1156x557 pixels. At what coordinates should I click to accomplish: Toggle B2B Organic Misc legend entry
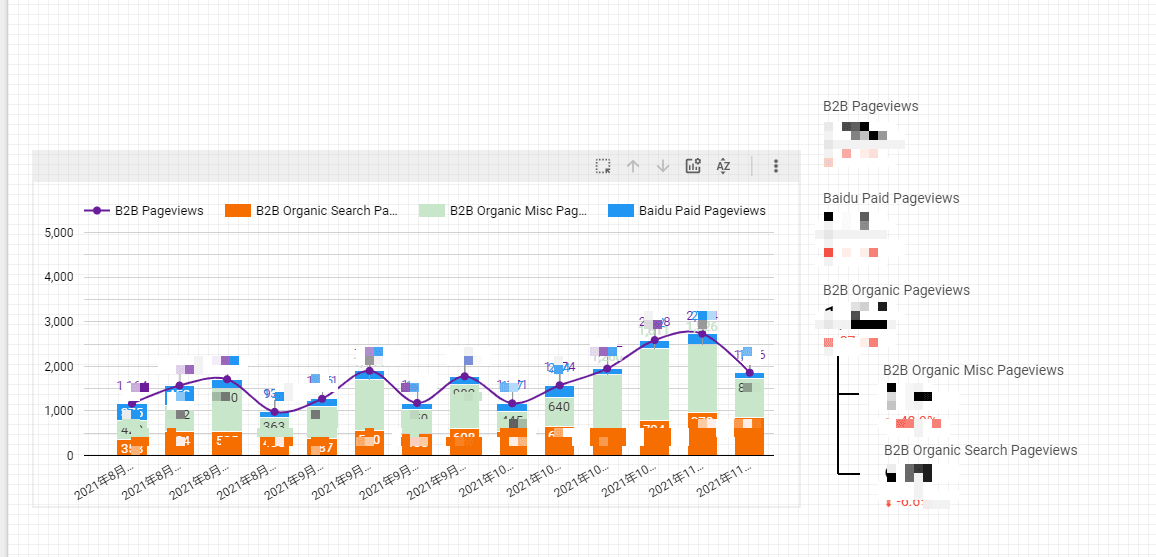pos(517,211)
